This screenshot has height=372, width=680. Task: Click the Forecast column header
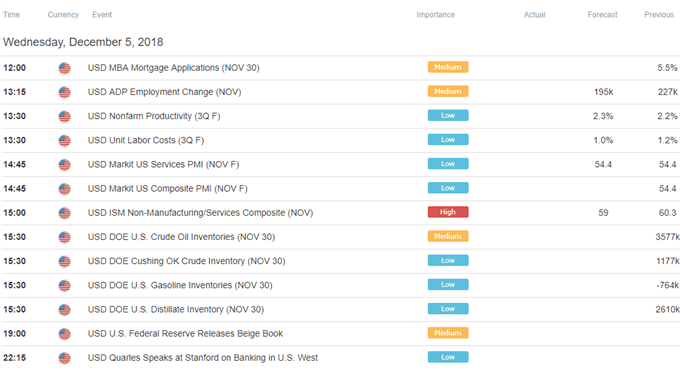[x=602, y=15]
